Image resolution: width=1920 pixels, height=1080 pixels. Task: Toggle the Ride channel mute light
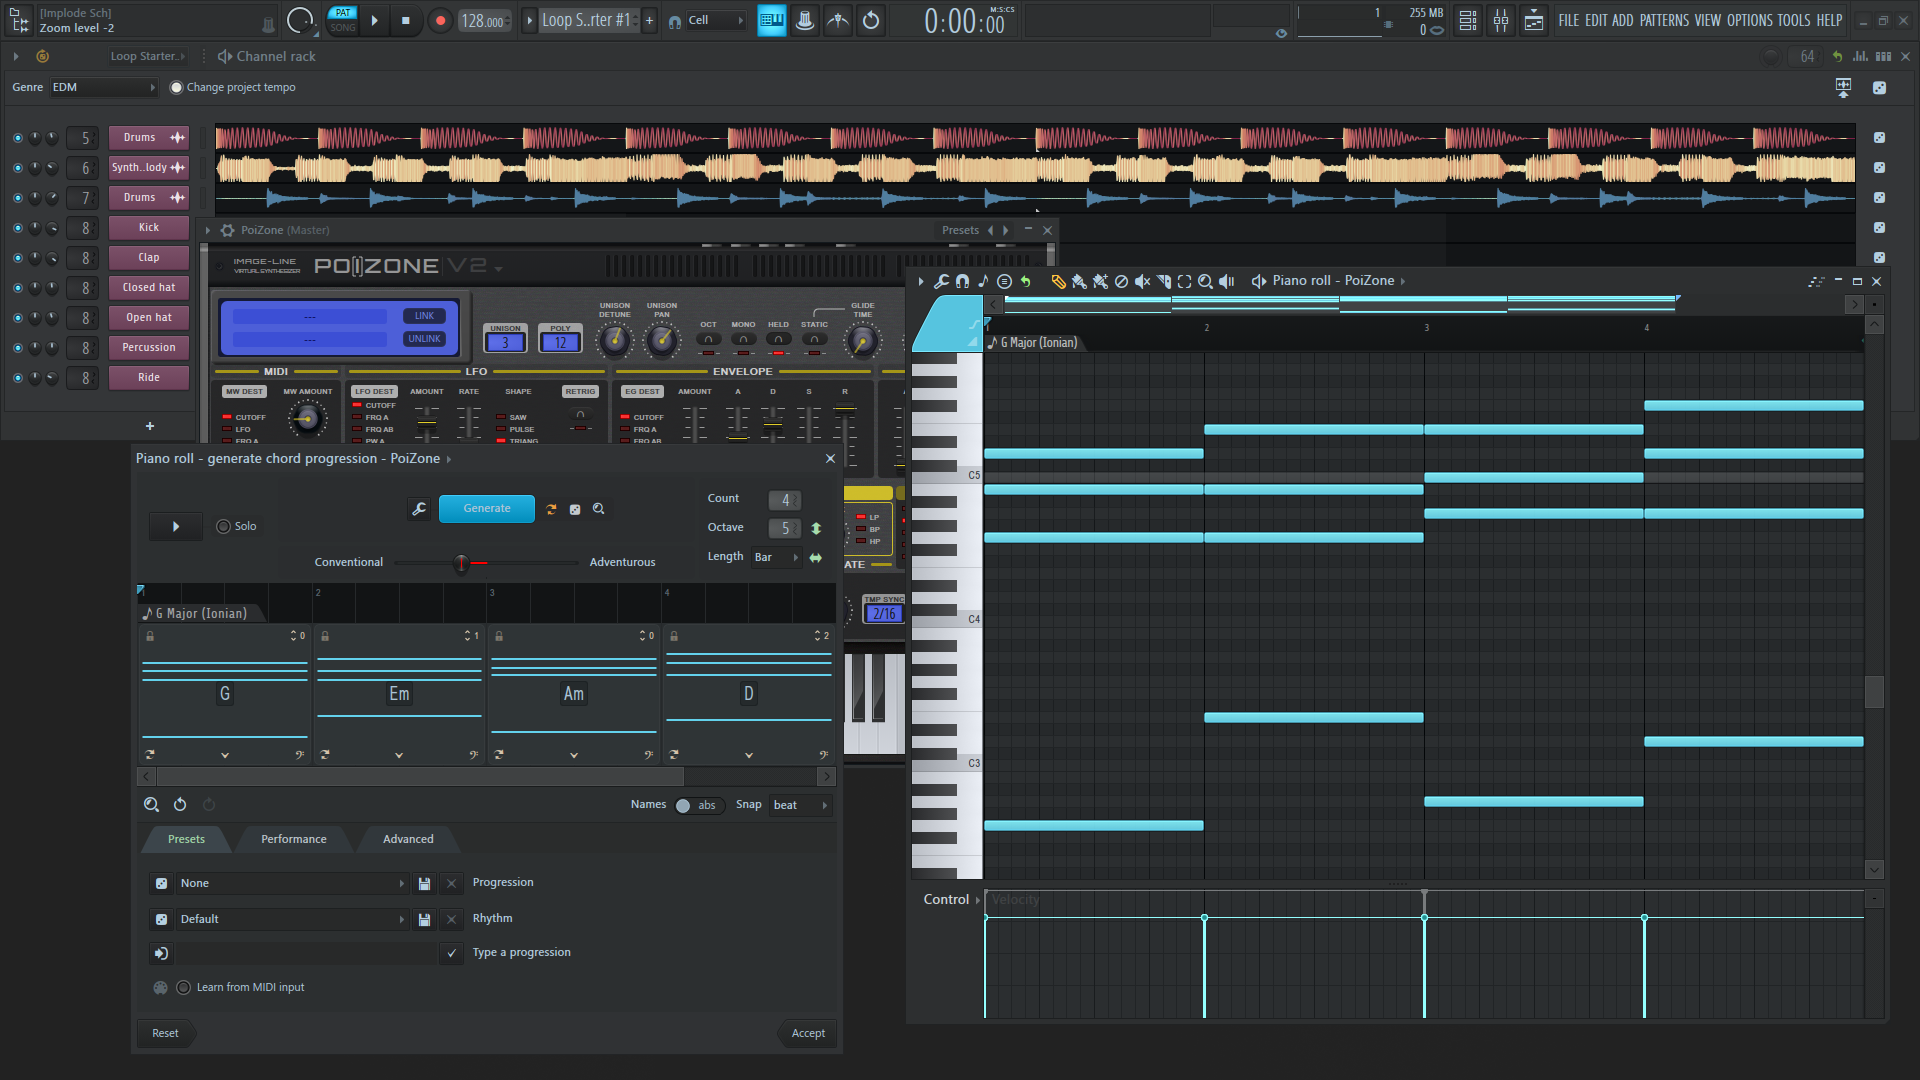[17, 378]
